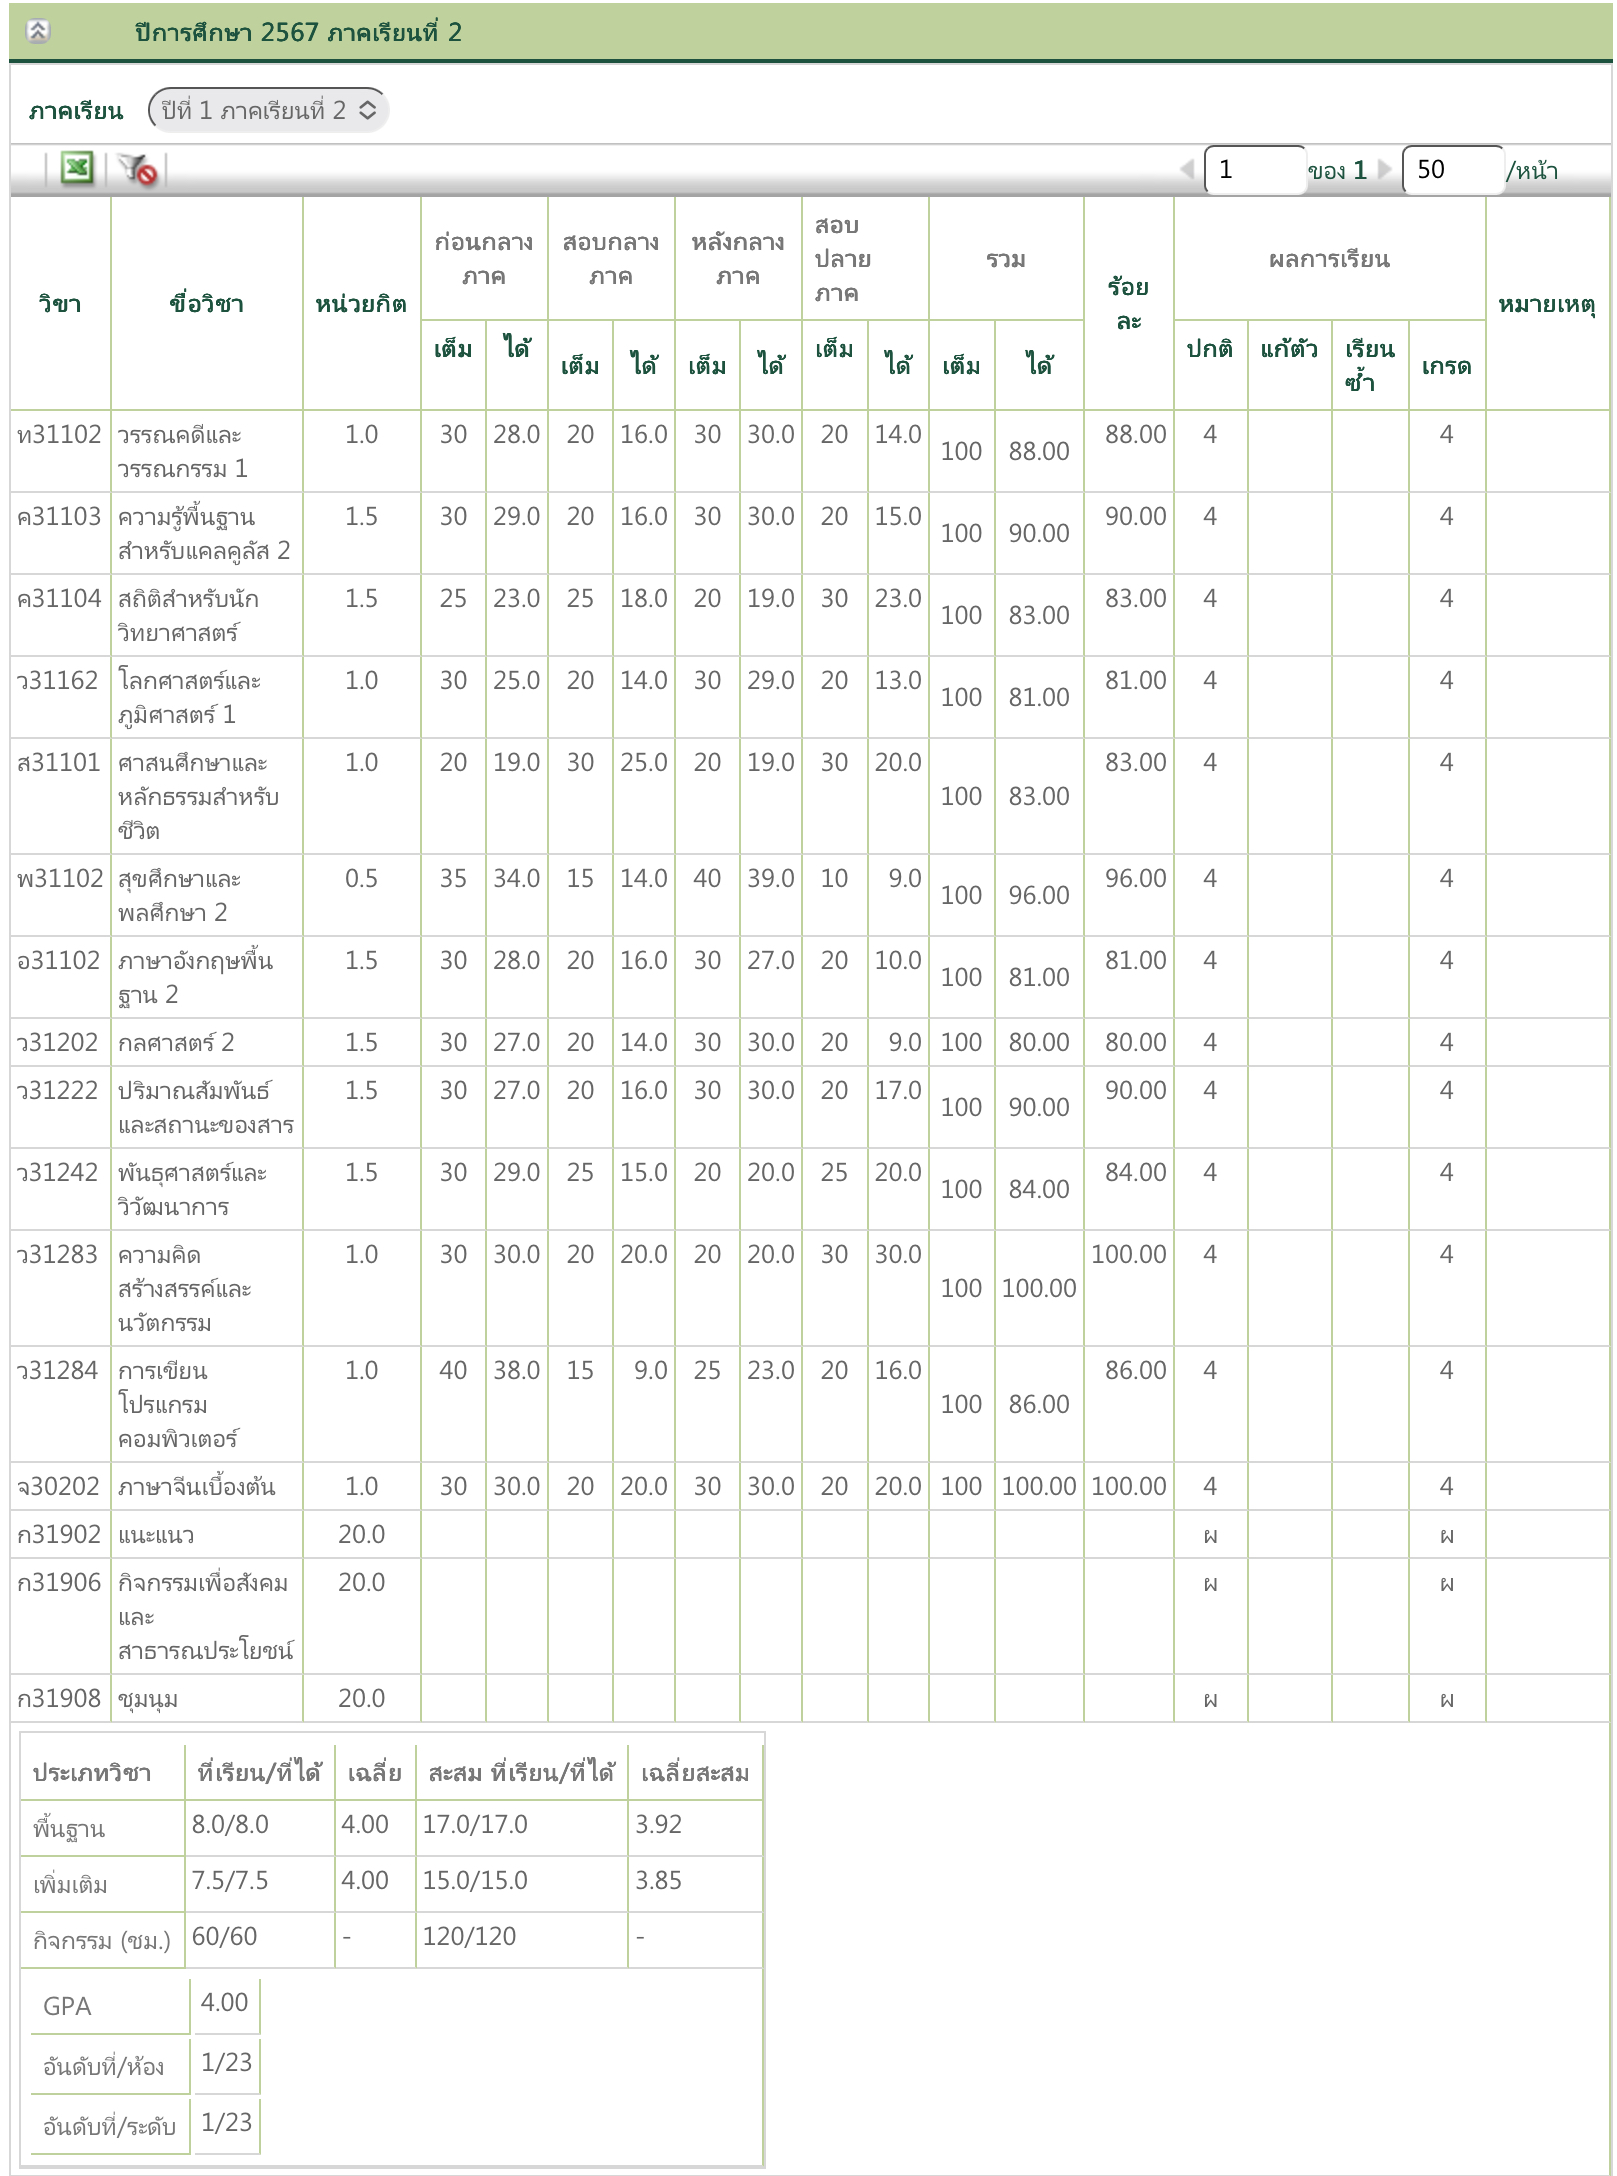The width and height of the screenshot is (1617, 2176).
Task: Go to next page arrow
Action: tap(1385, 169)
